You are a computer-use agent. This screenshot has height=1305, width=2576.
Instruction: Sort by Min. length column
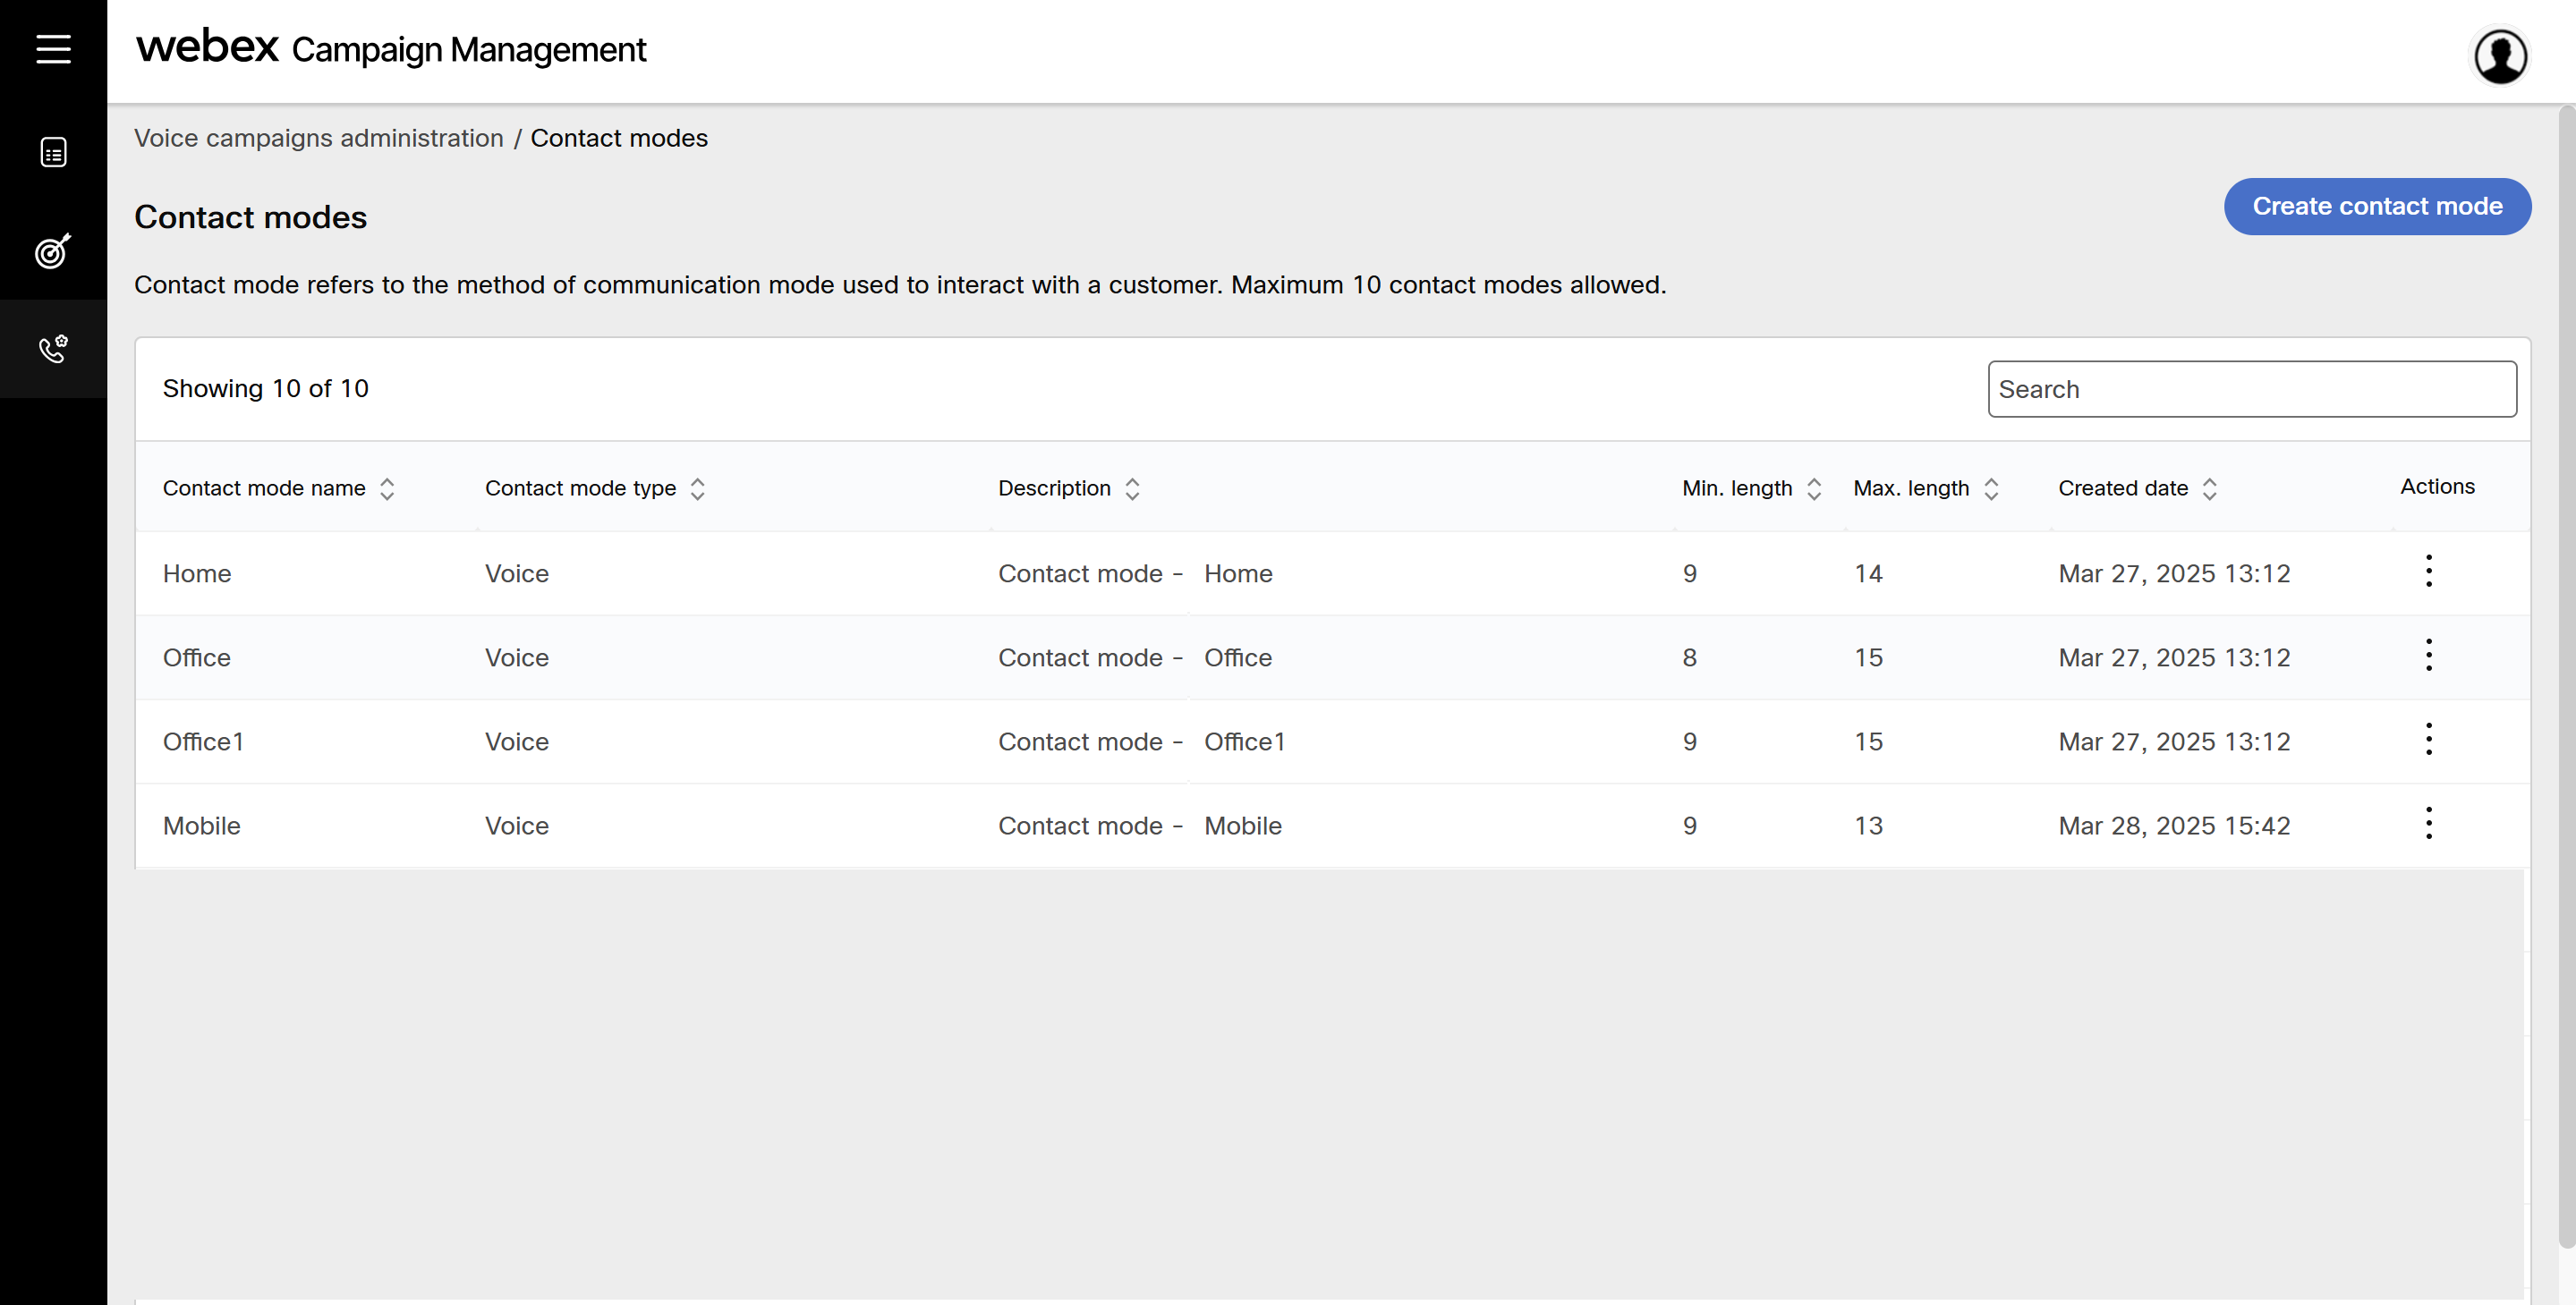point(1814,489)
